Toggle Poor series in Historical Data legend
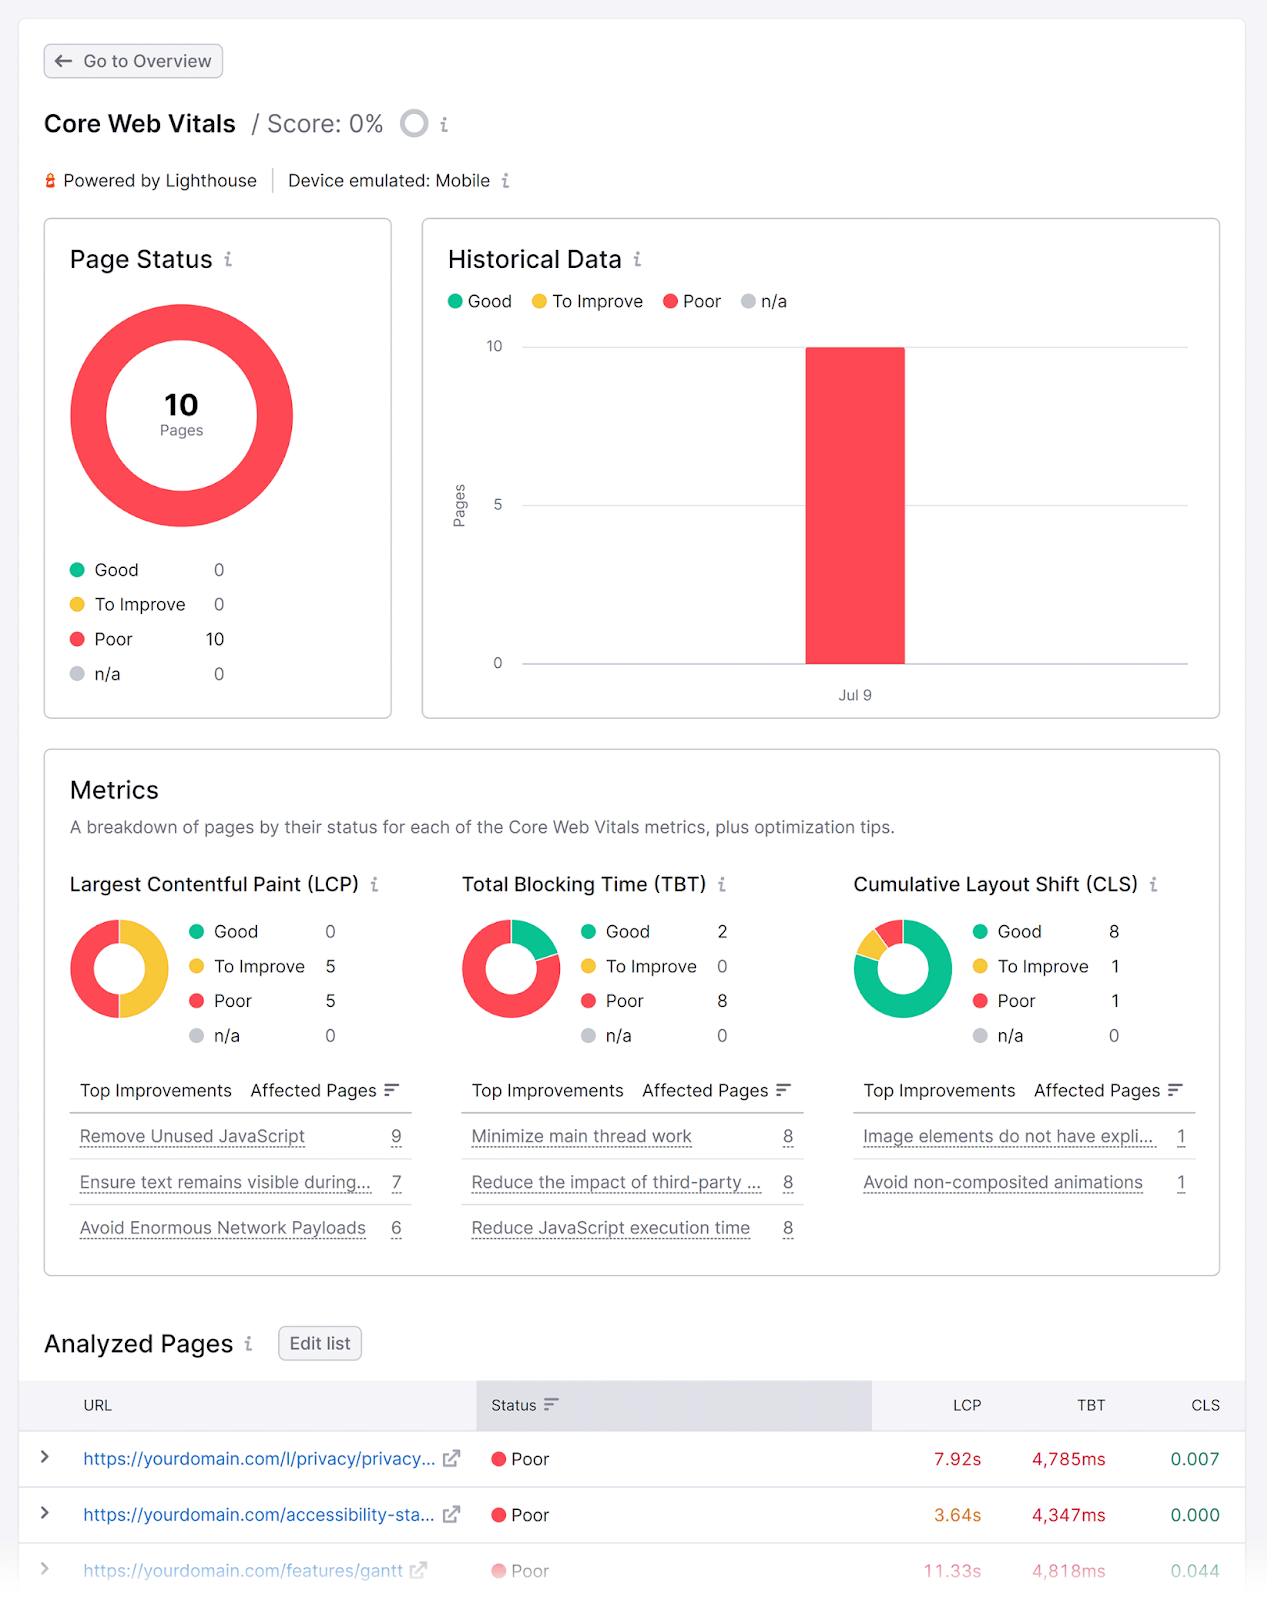This screenshot has width=1267, height=1600. point(692,301)
